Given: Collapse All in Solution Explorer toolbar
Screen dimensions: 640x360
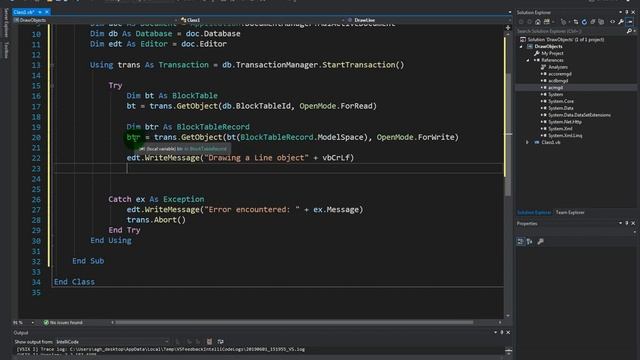Looking at the screenshot, I should click(x=593, y=22).
